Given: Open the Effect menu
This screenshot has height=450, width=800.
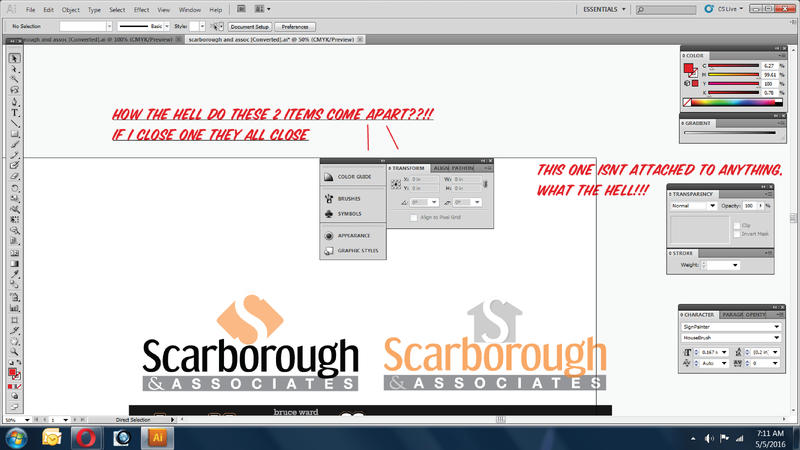Looking at the screenshot, I should click(141, 10).
